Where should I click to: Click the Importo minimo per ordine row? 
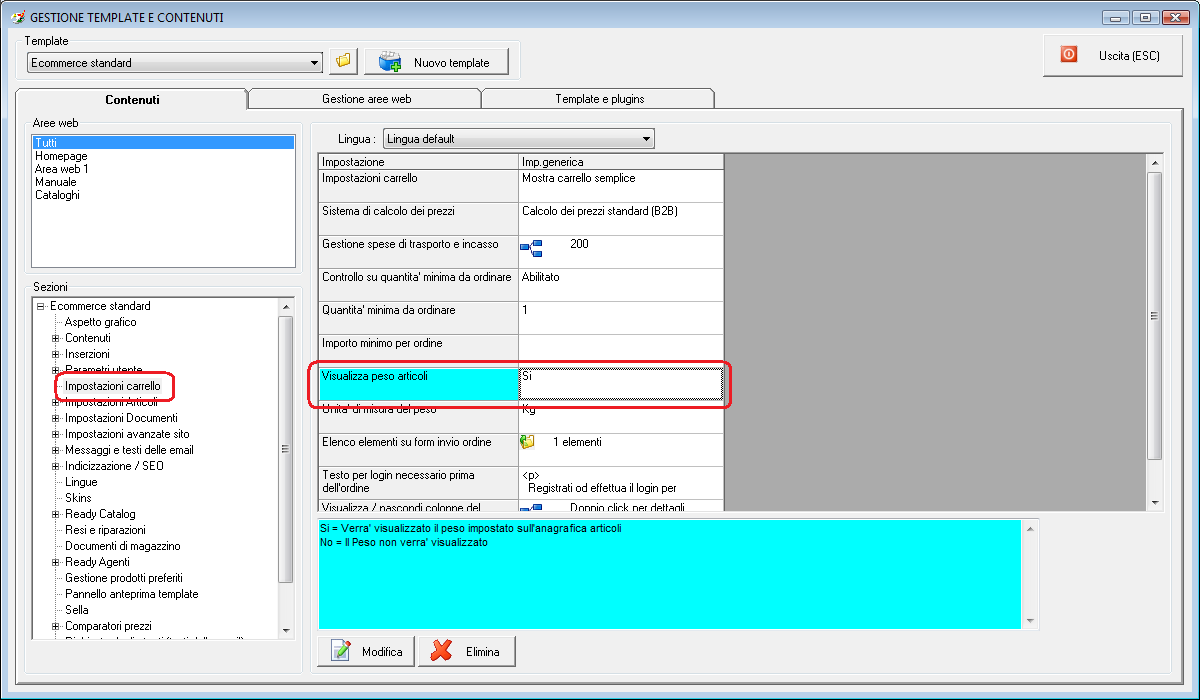(x=521, y=351)
